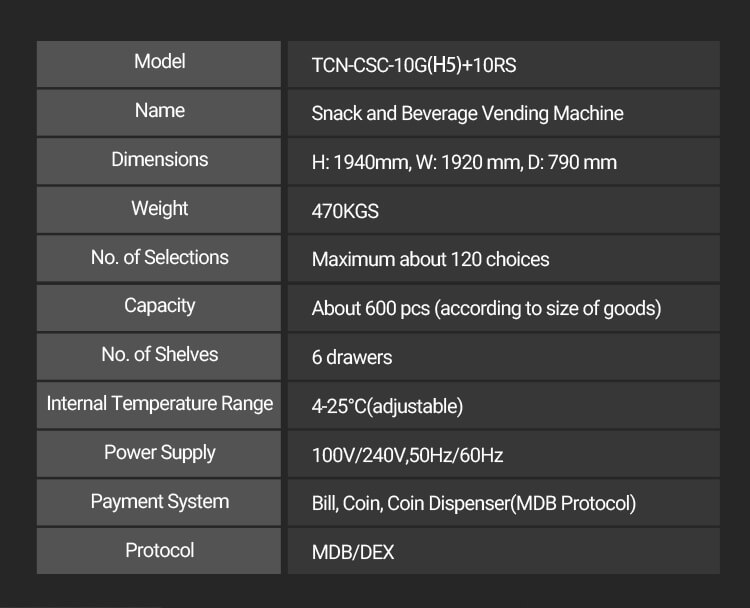
Task: Select Maximum about 120 choices text
Action: (430, 260)
